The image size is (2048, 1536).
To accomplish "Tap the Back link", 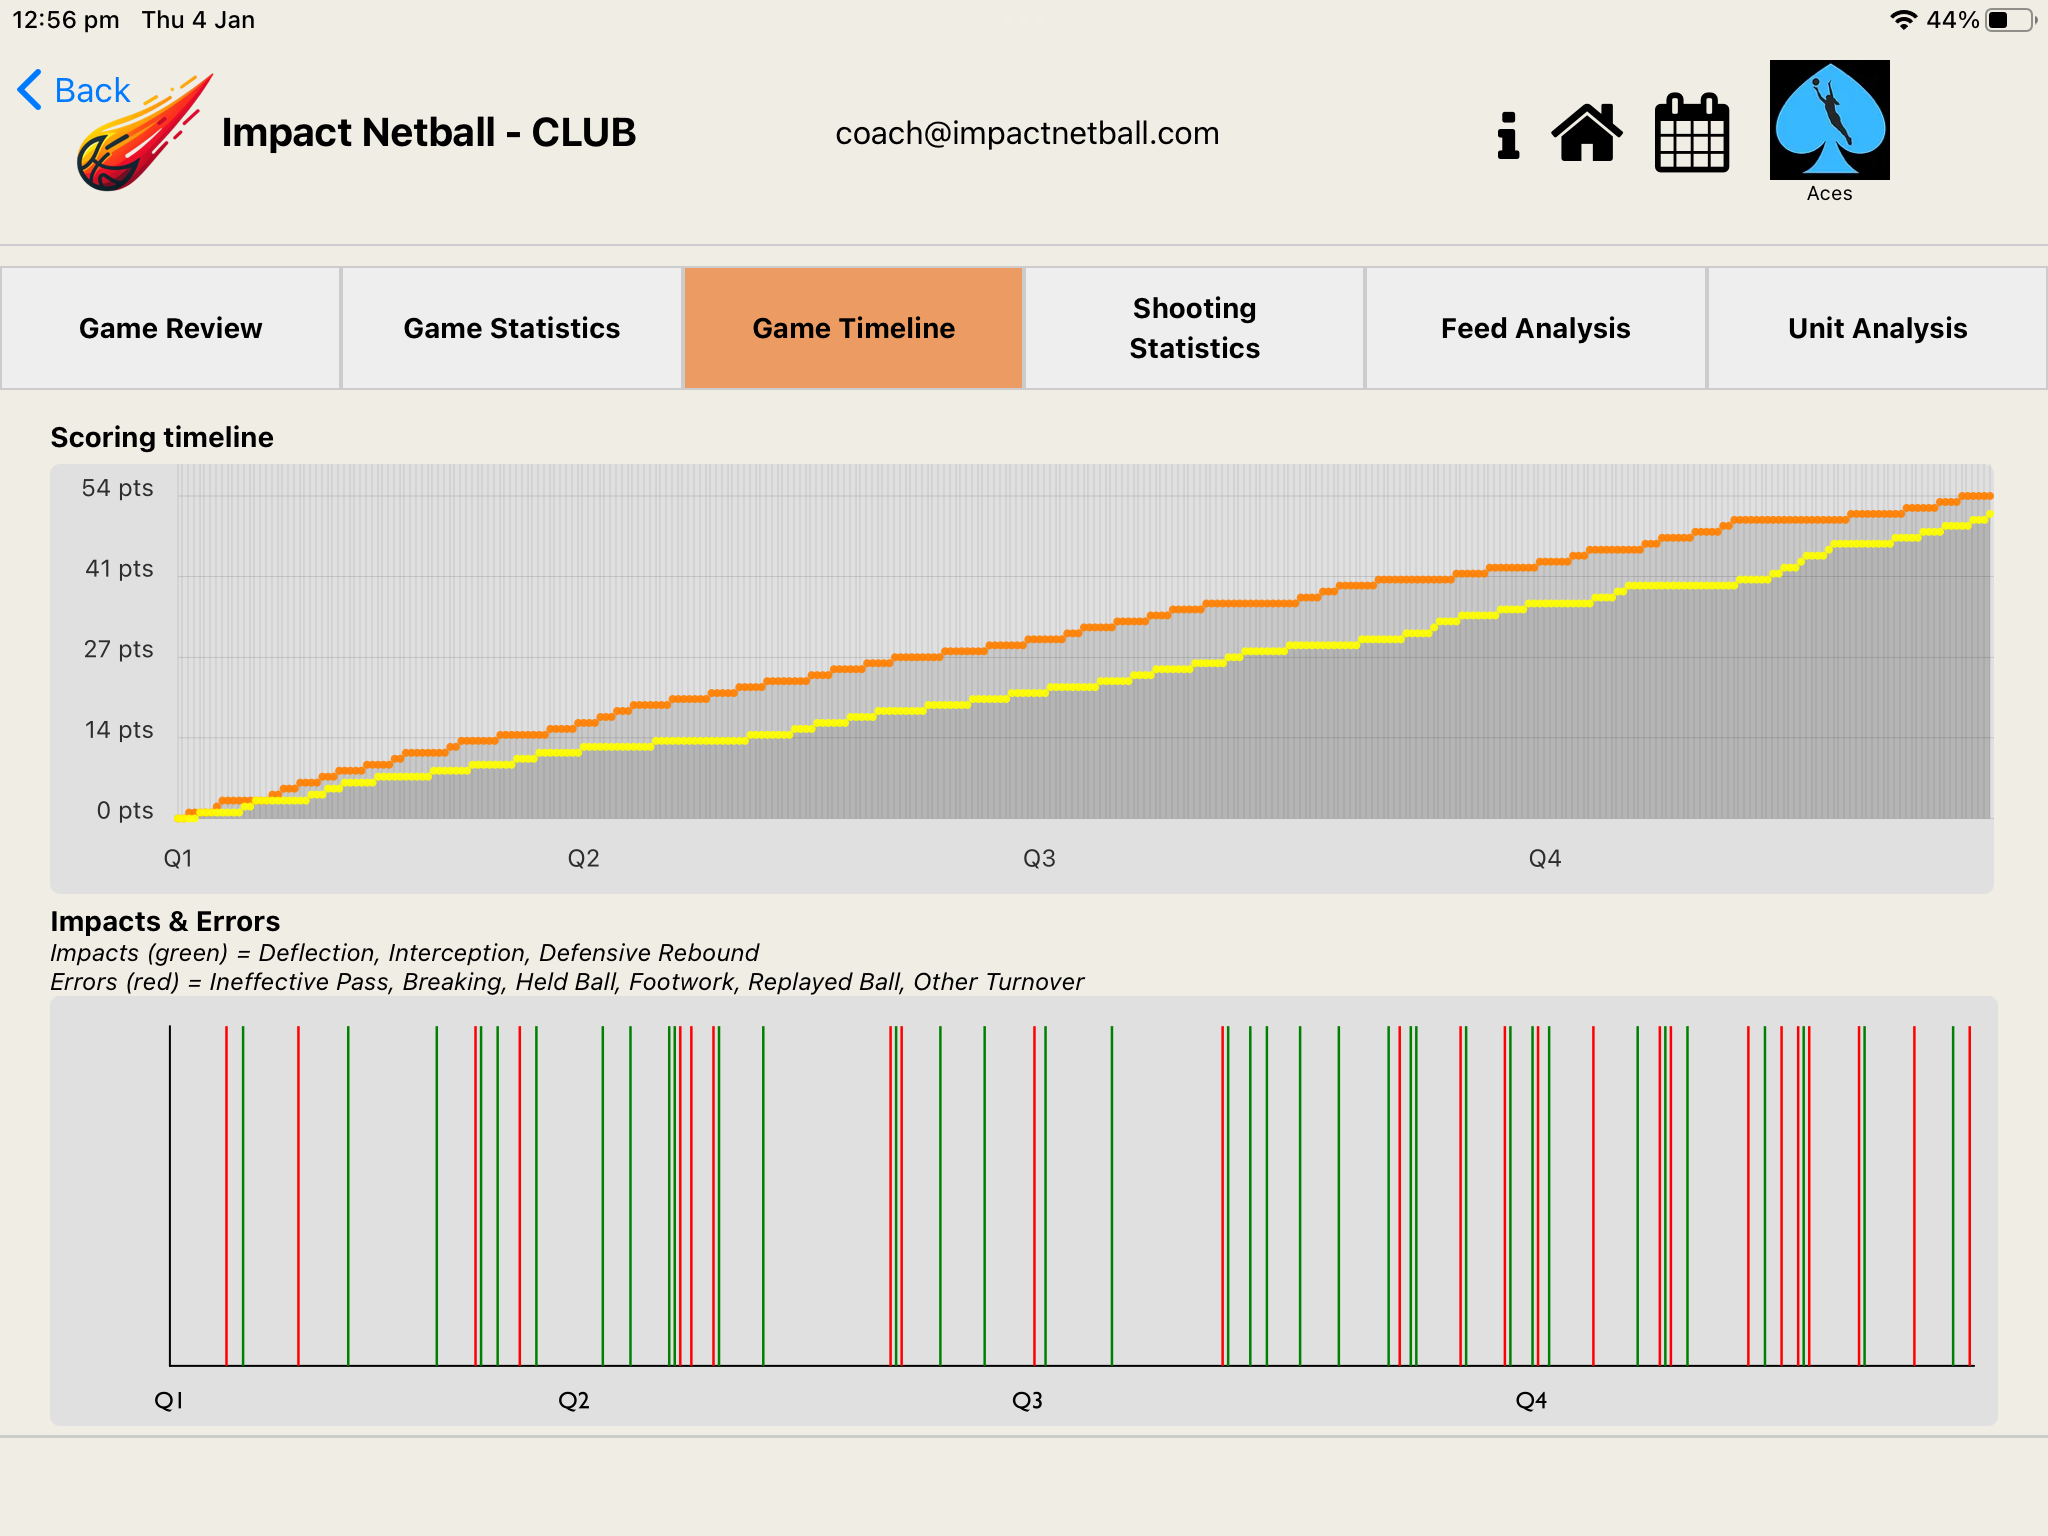I will tap(92, 89).
